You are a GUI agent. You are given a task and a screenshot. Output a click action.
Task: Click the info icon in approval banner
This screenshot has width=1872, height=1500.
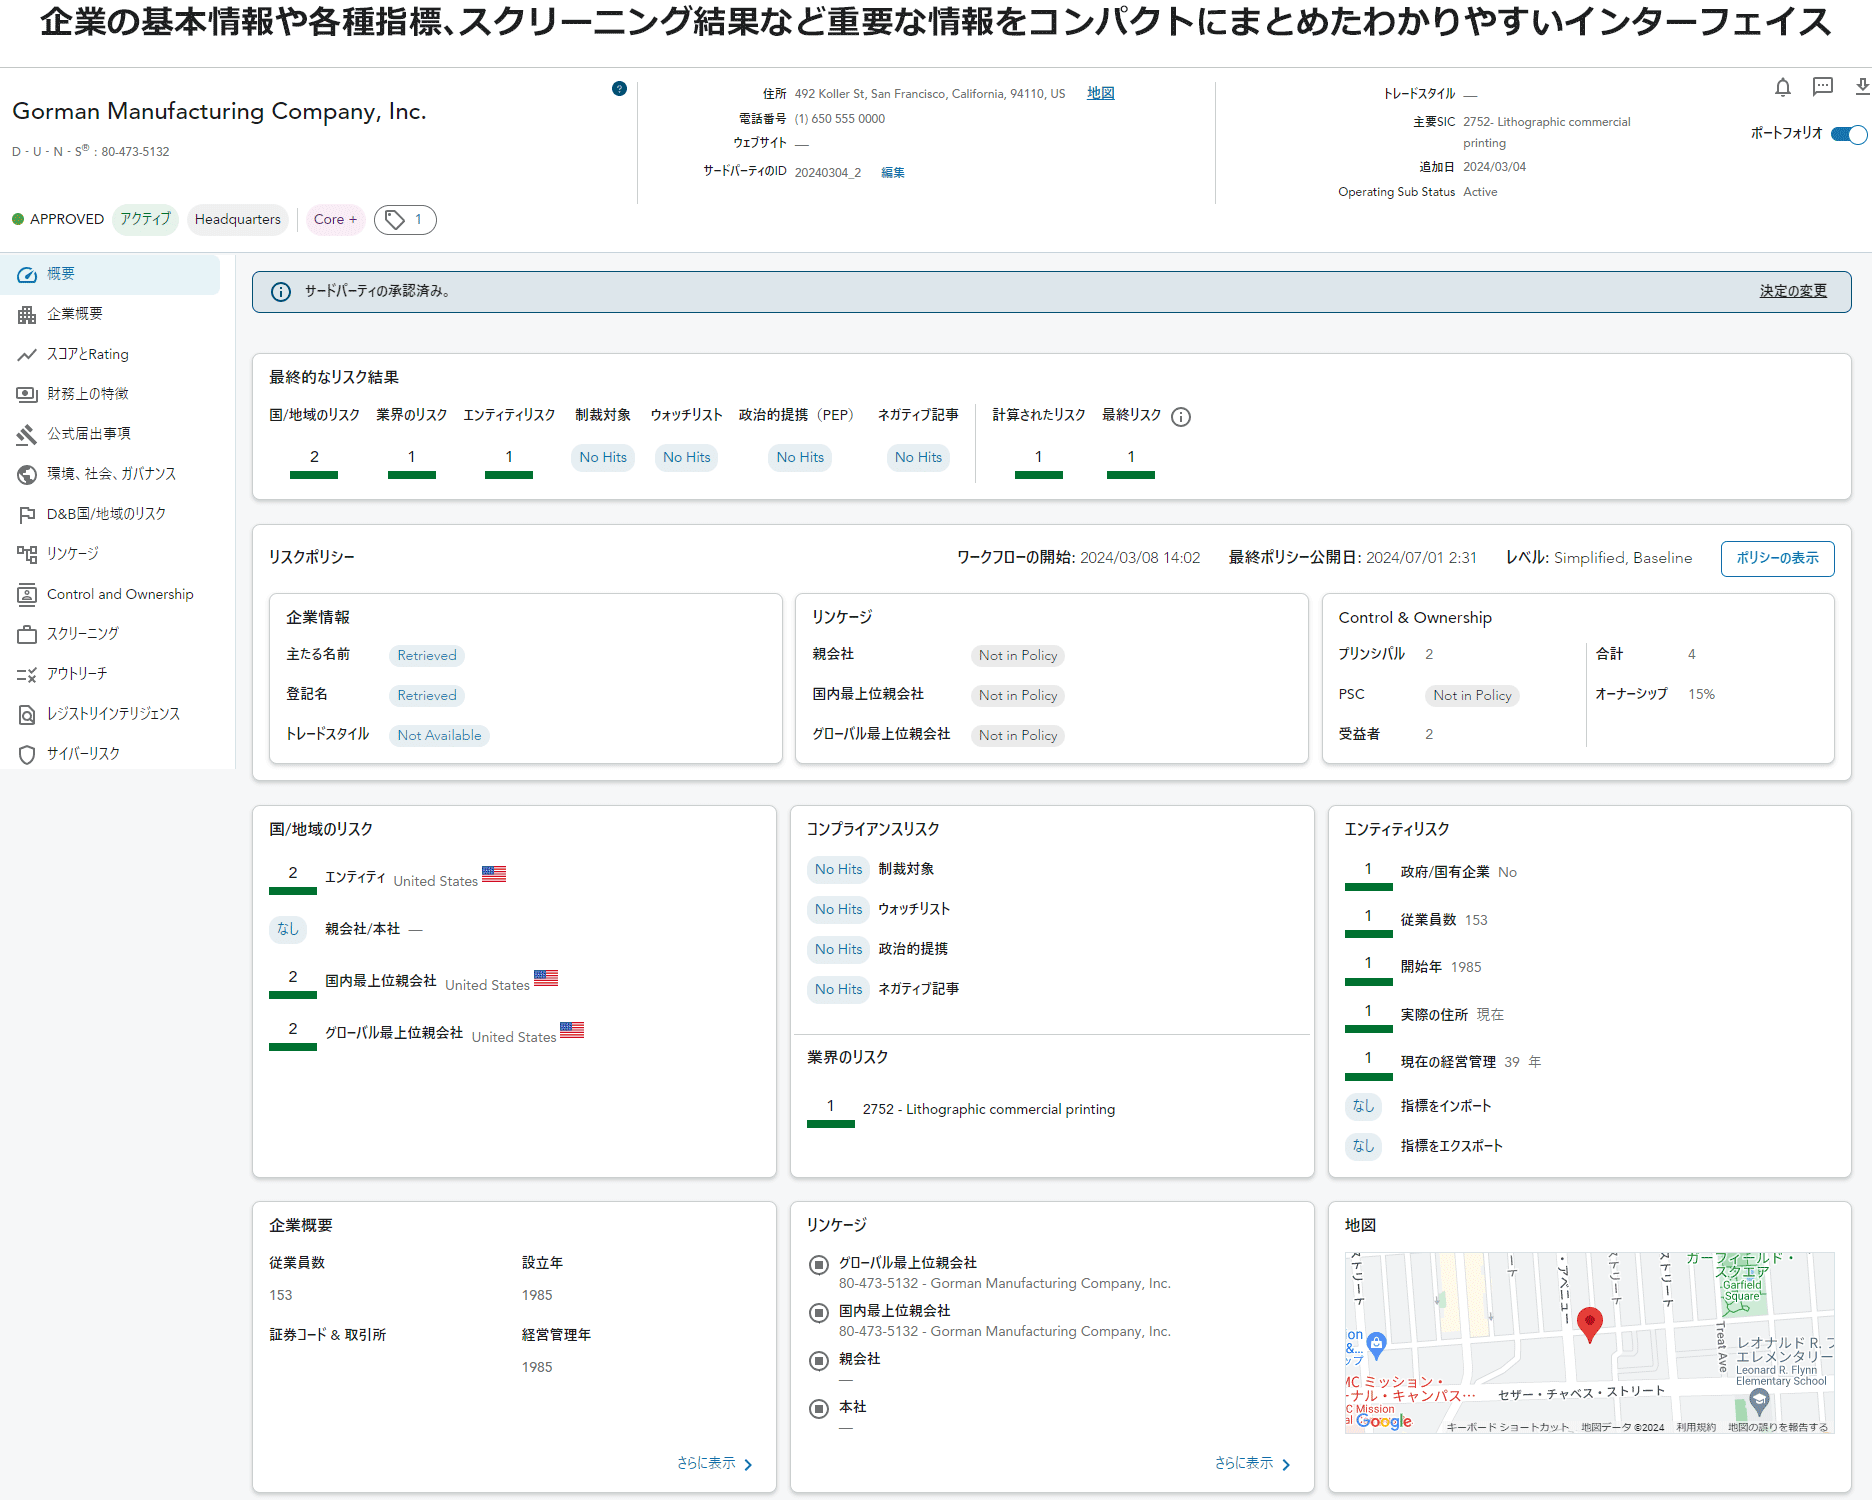coord(281,292)
